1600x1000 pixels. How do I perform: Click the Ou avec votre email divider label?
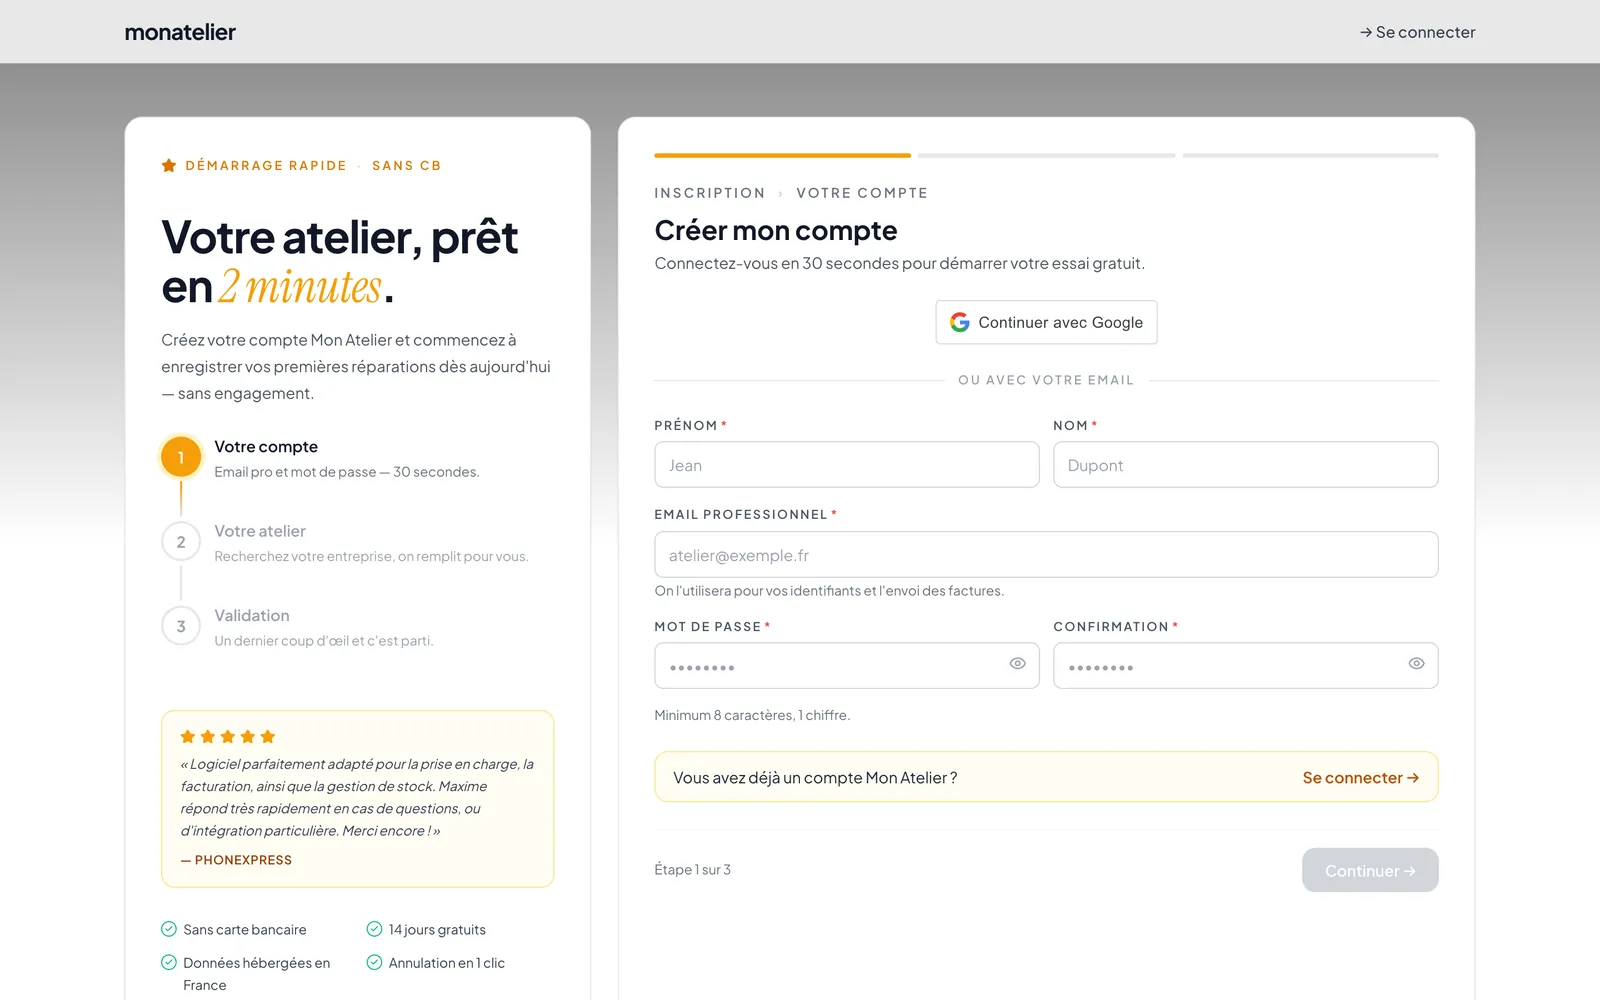point(1046,380)
